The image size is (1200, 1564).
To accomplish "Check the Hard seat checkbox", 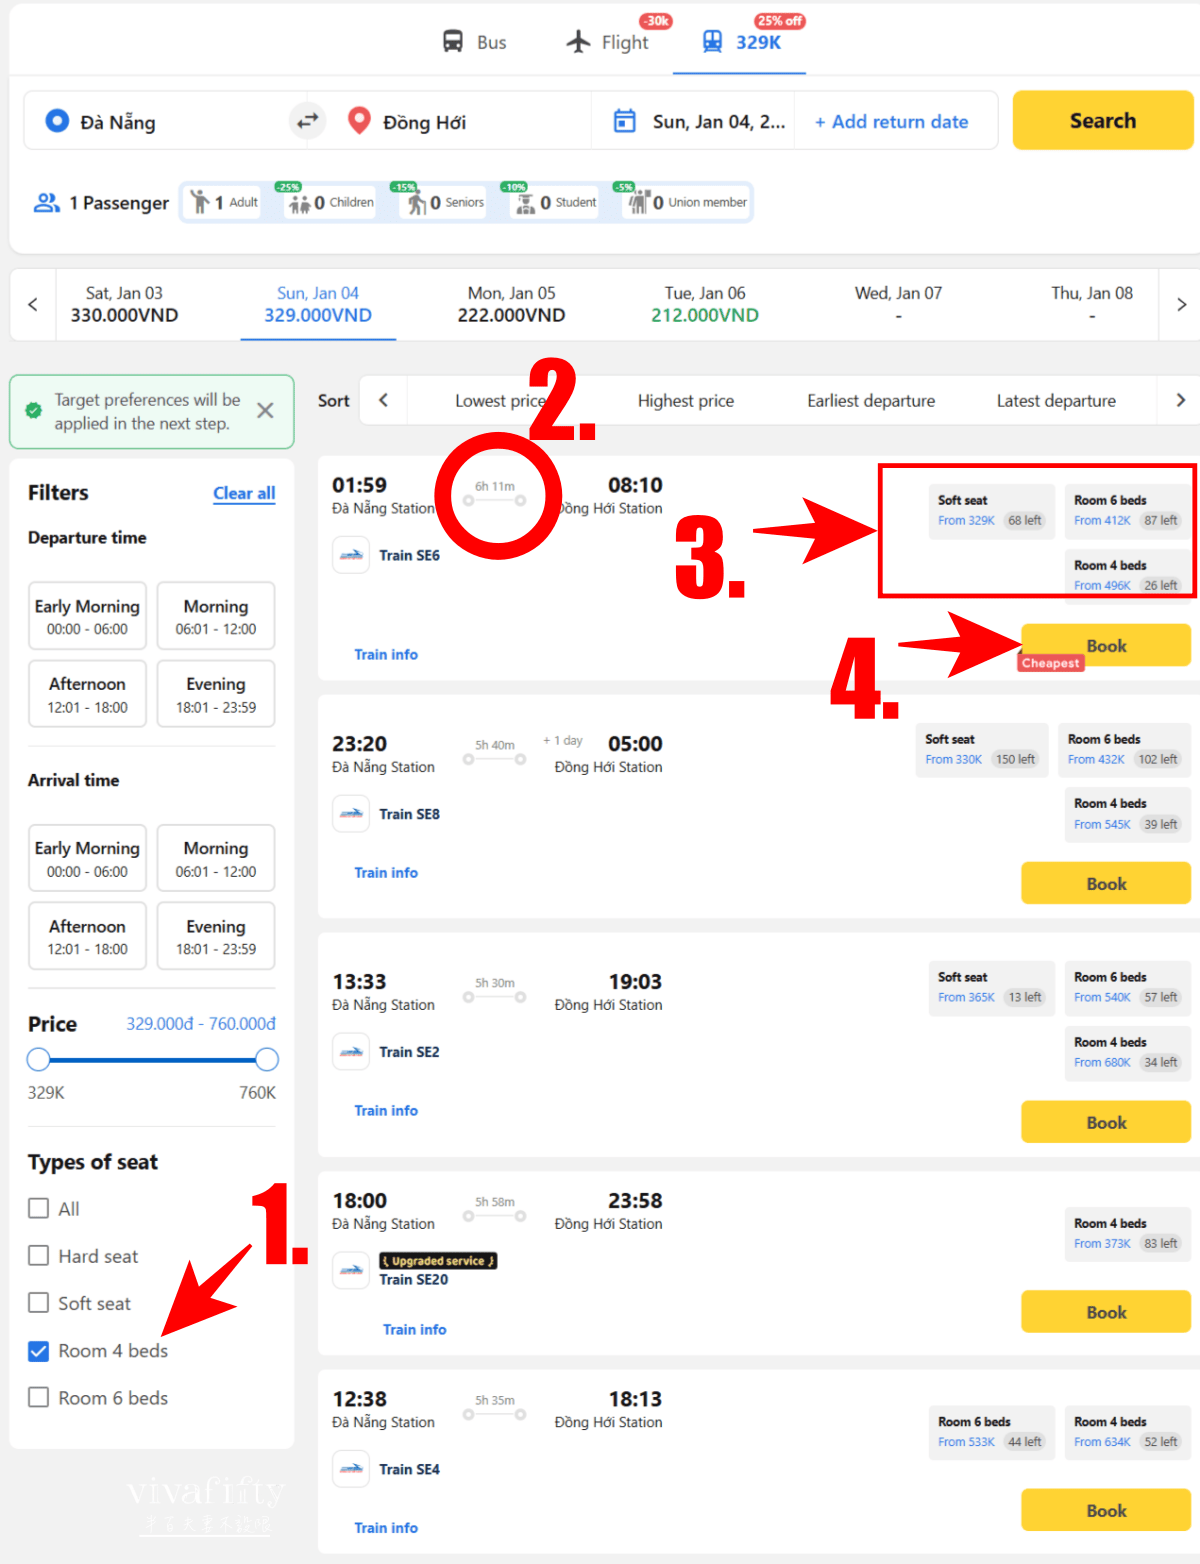I will click(x=38, y=1255).
